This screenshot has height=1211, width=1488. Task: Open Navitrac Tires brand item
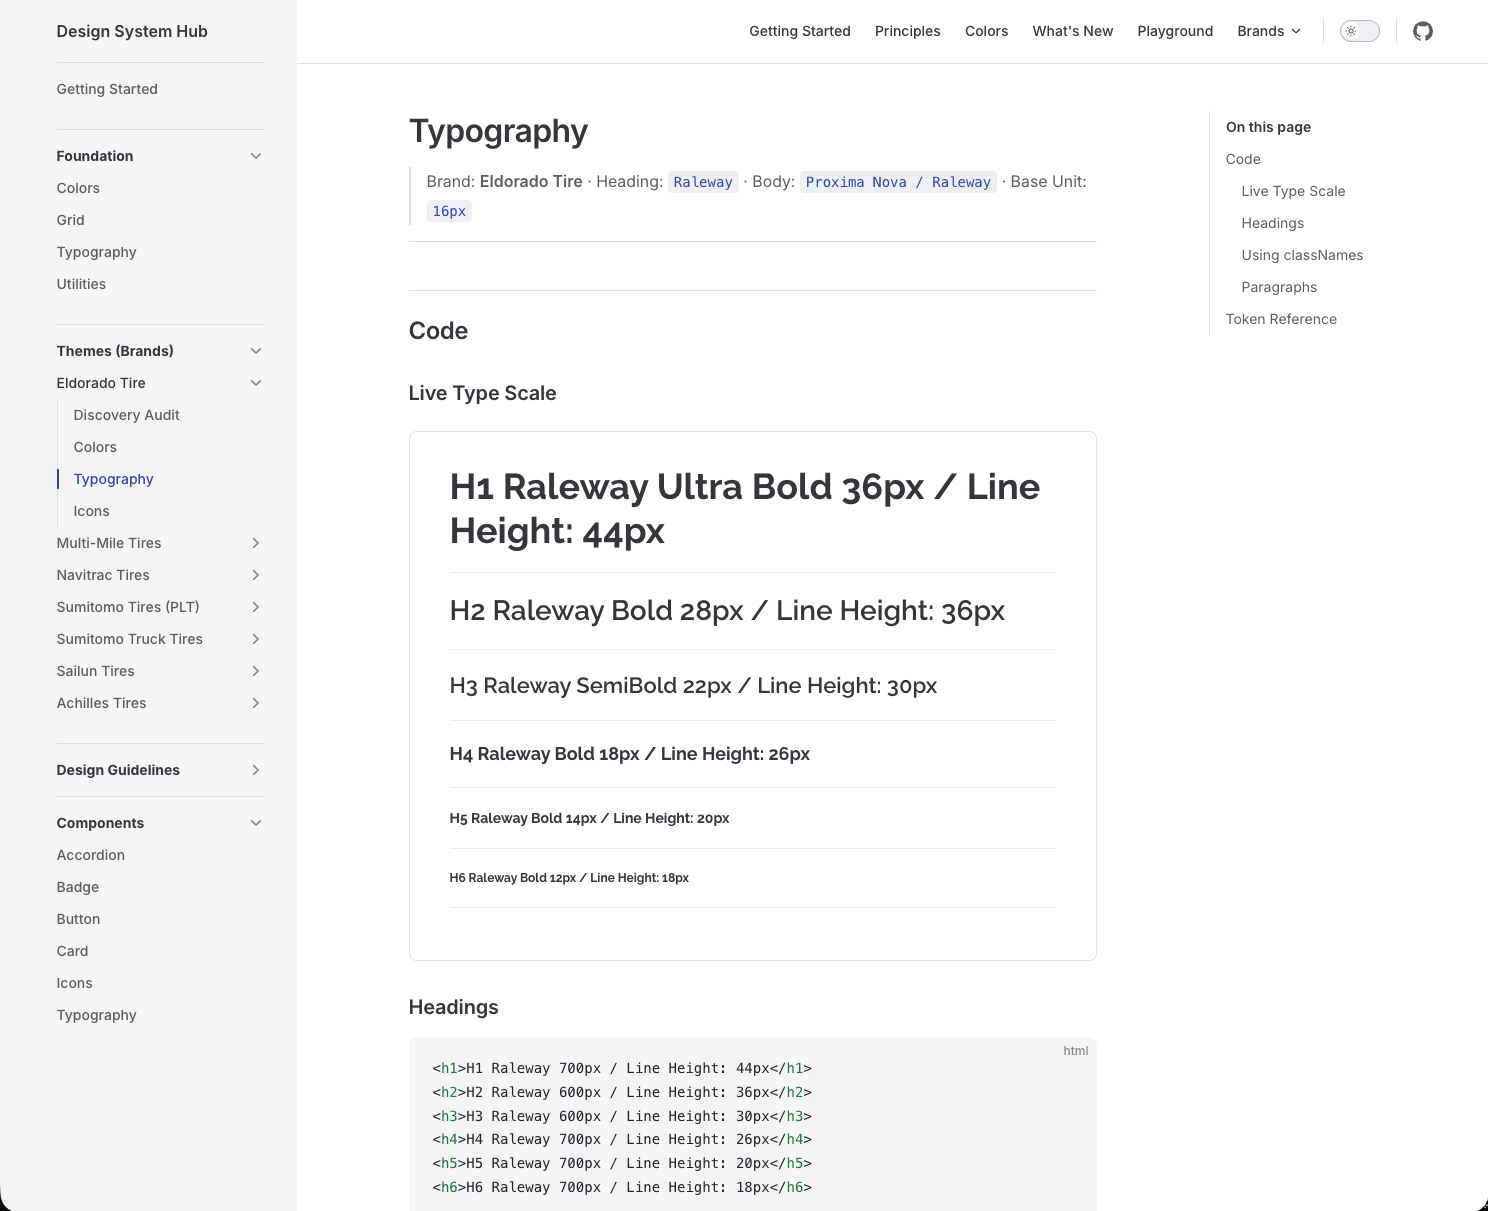click(103, 575)
